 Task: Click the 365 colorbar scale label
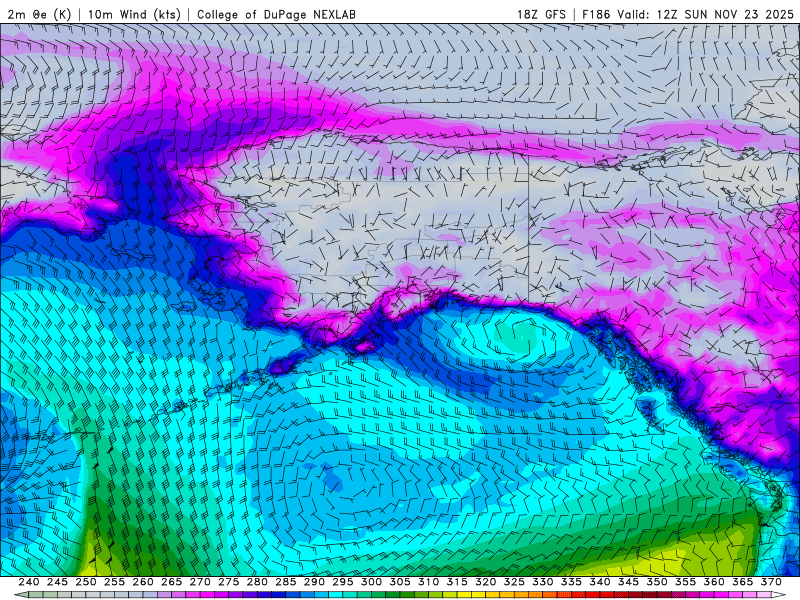(x=743, y=582)
